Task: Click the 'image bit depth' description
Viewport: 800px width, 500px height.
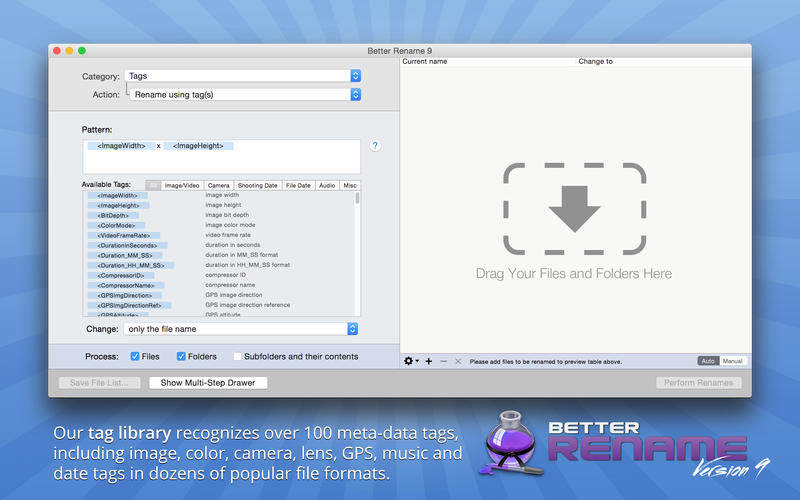Action: [x=227, y=215]
